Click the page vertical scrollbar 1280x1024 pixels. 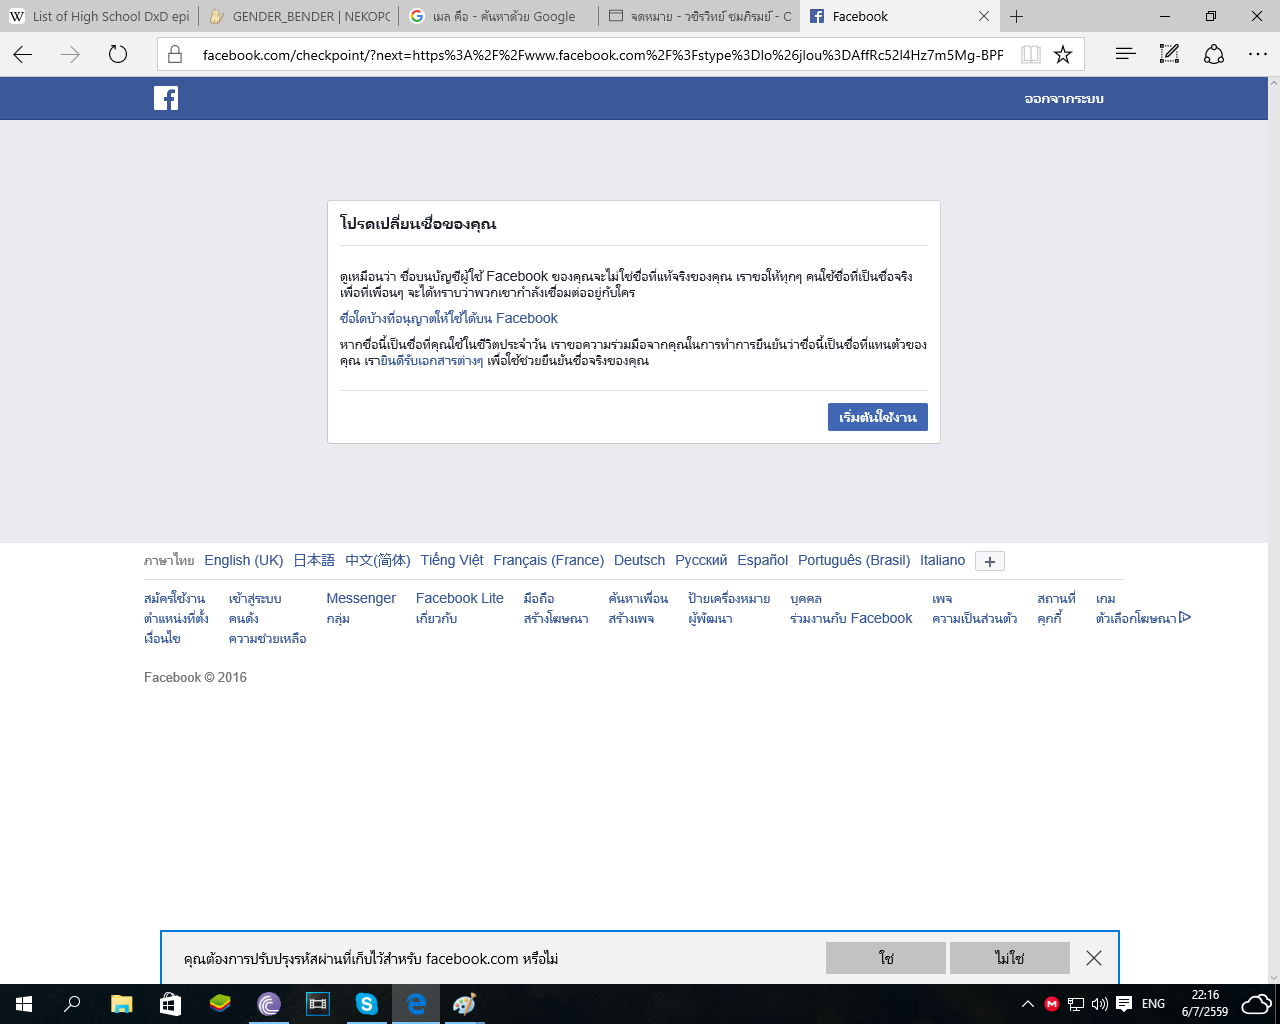pyautogui.click(x=1273, y=530)
